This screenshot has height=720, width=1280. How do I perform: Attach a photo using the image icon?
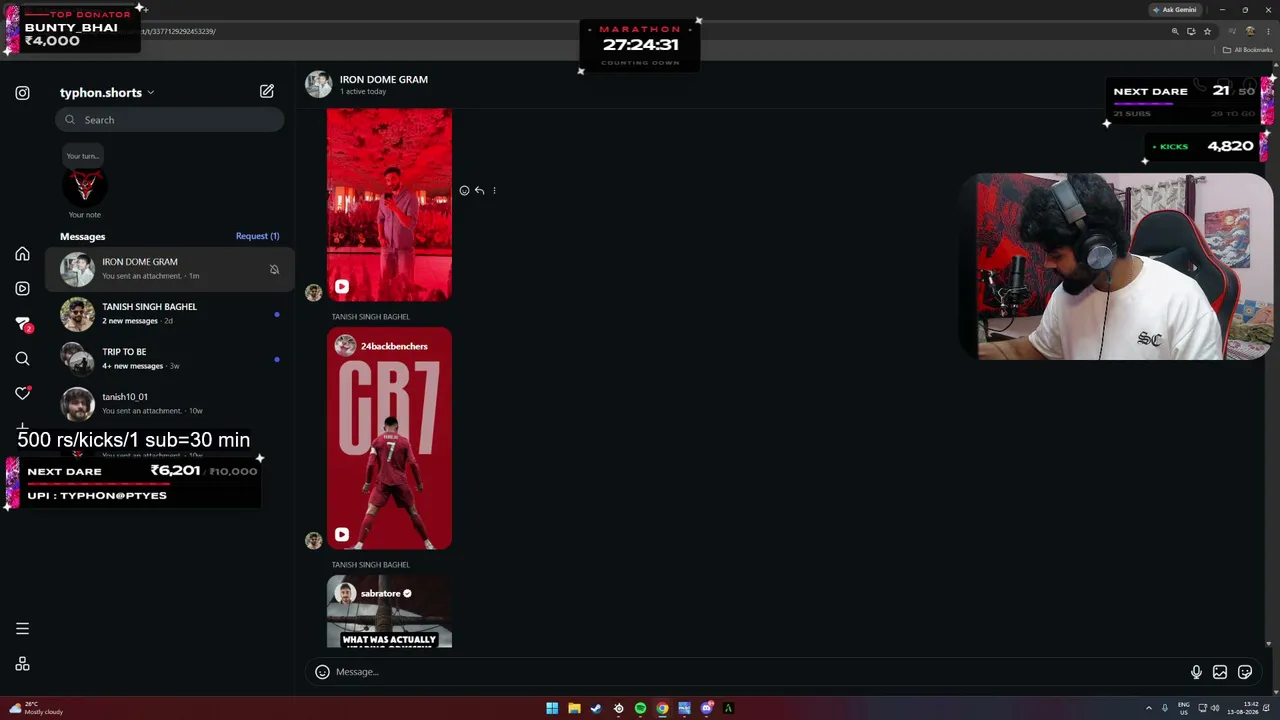tap(1220, 672)
